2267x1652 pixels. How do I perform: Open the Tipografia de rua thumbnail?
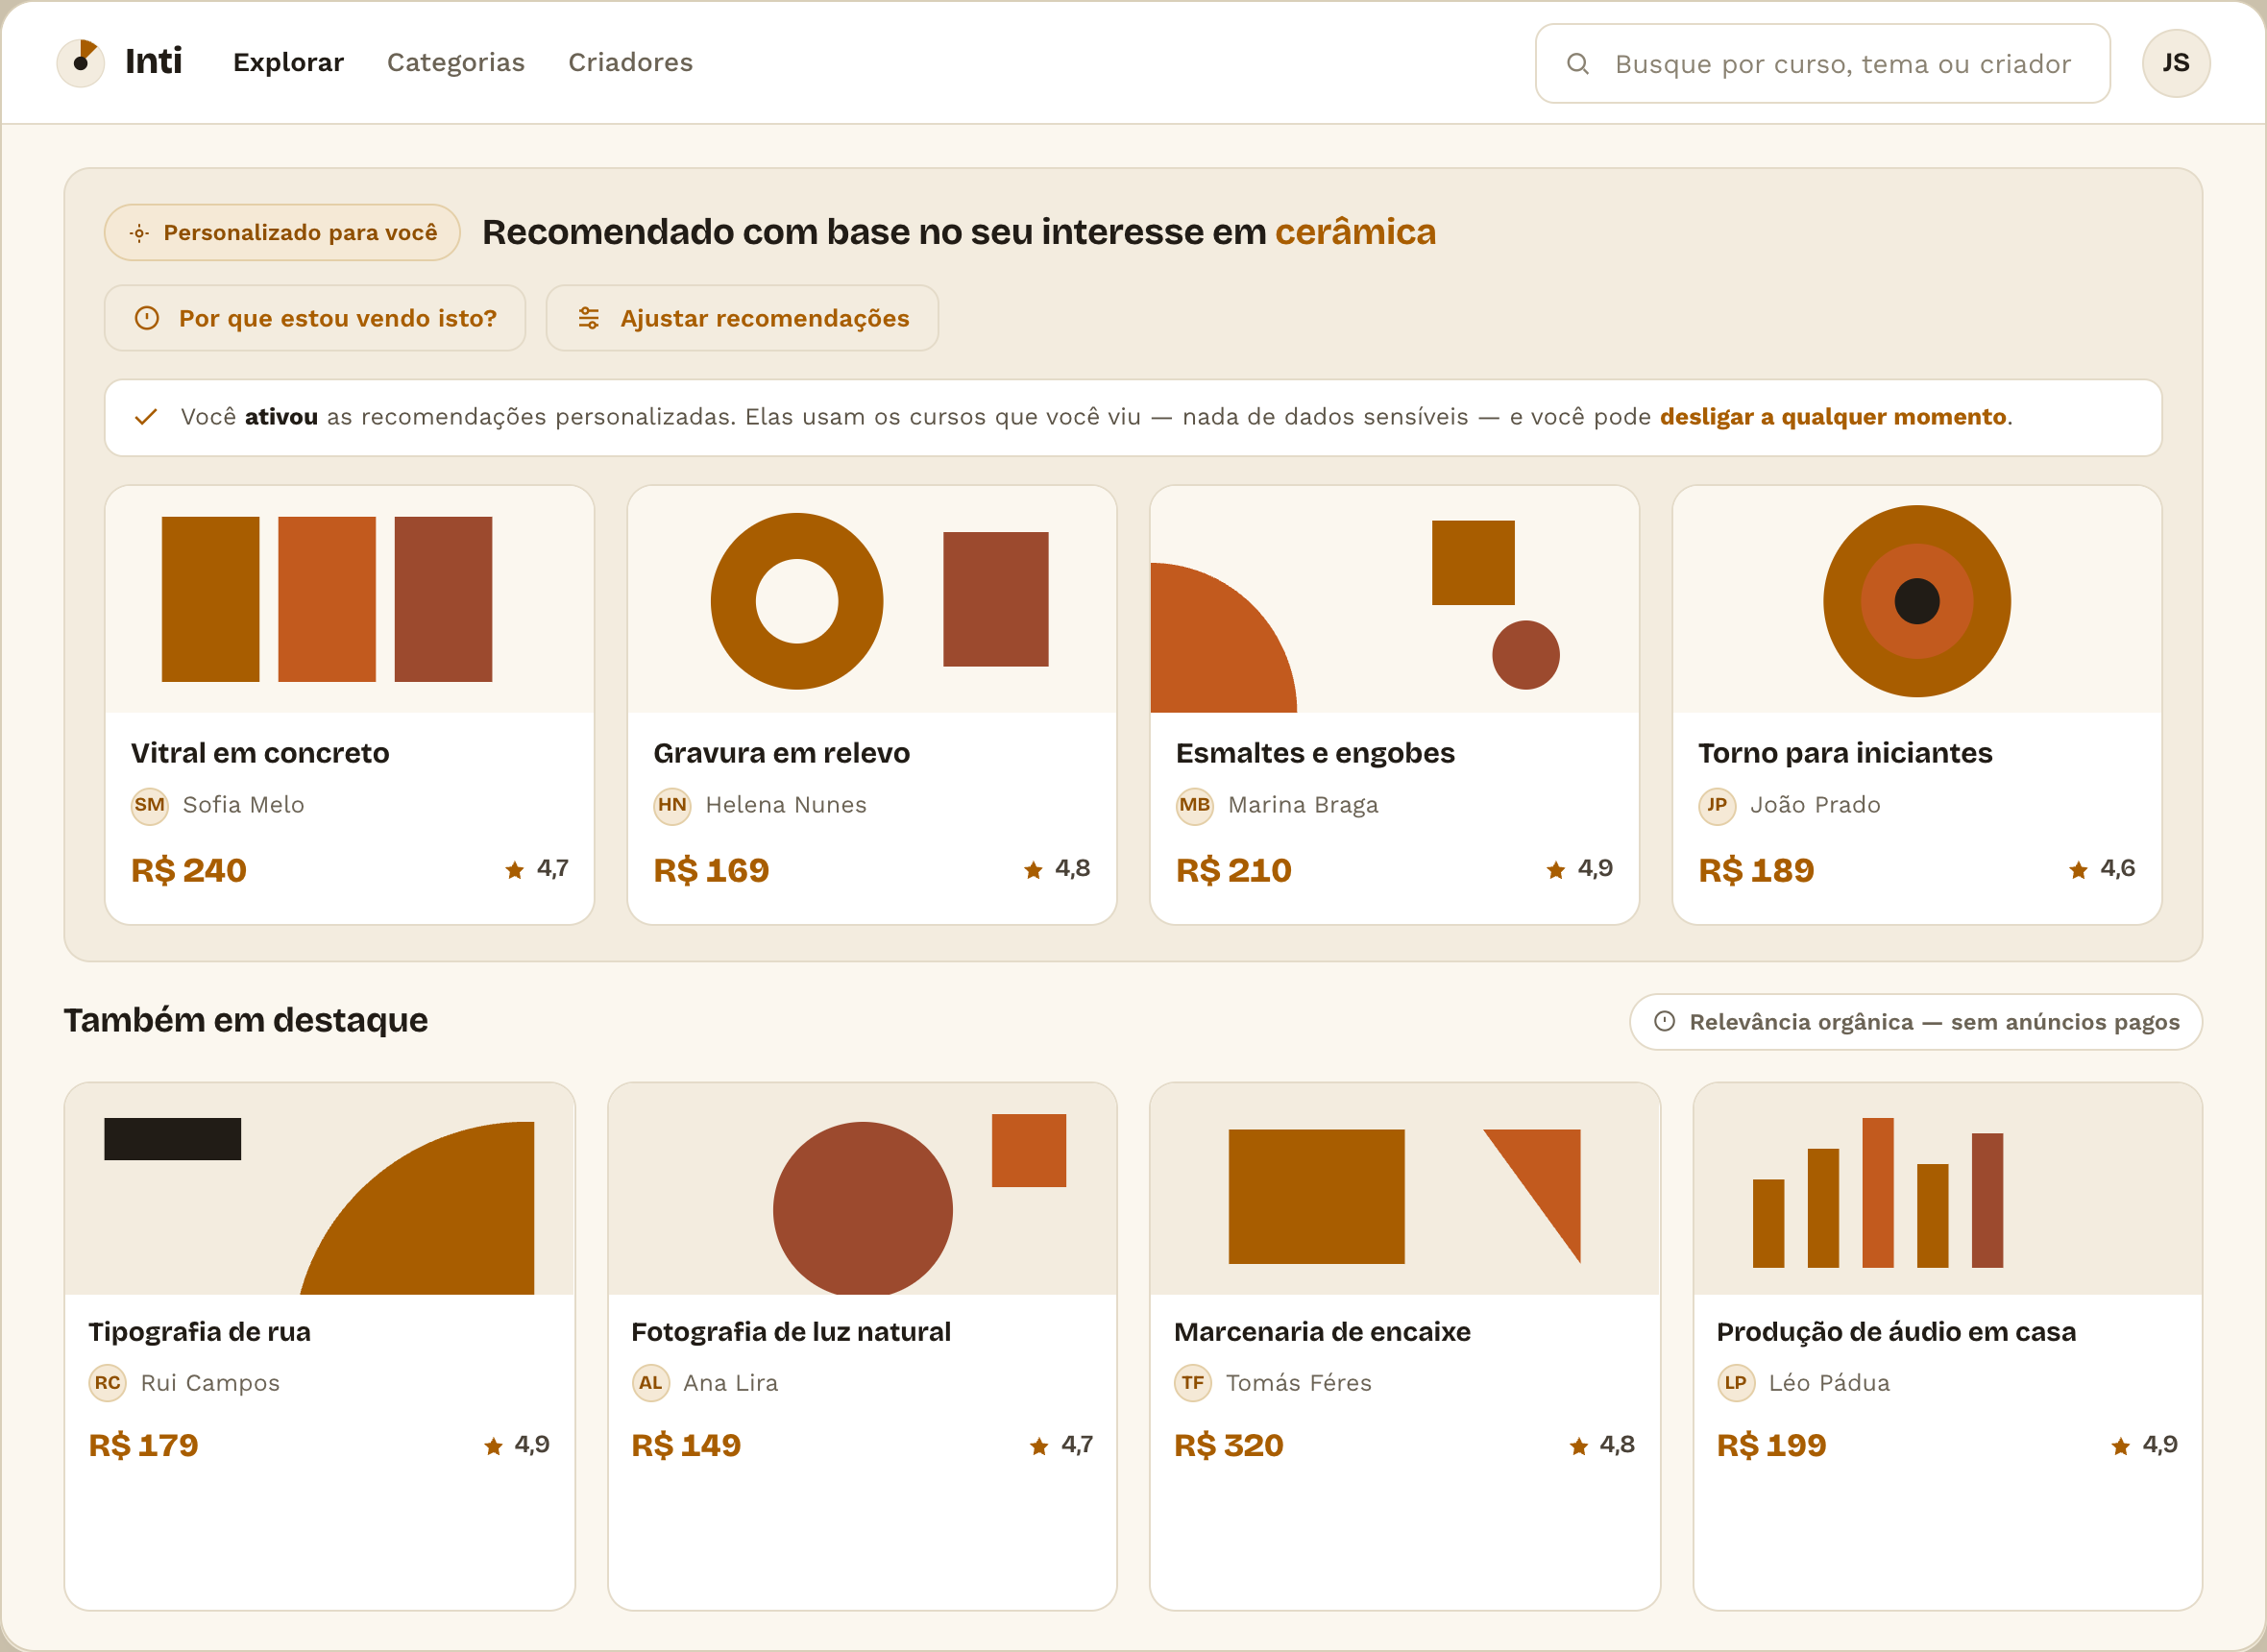pyautogui.click(x=320, y=1190)
